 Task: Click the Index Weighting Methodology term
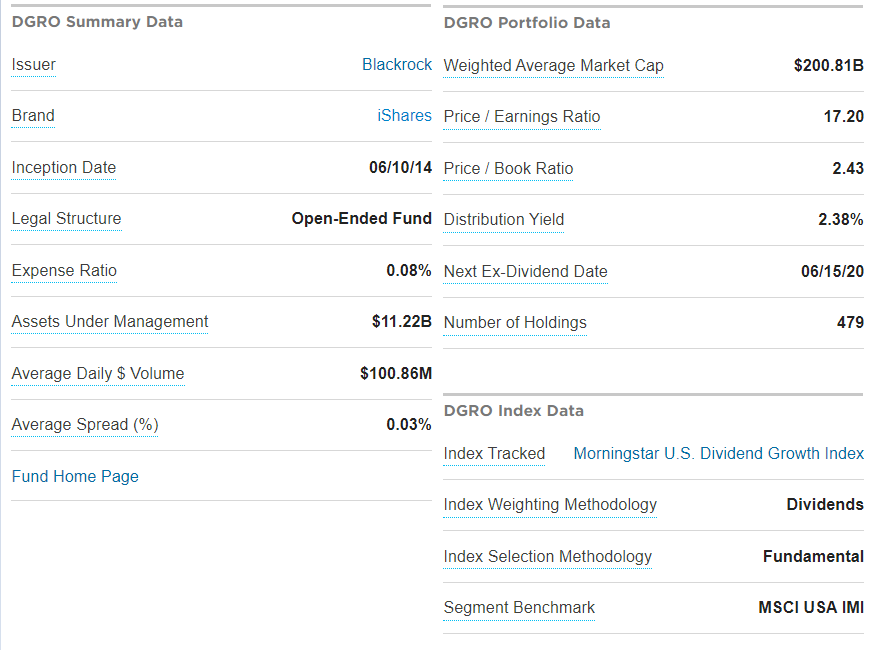click(550, 504)
